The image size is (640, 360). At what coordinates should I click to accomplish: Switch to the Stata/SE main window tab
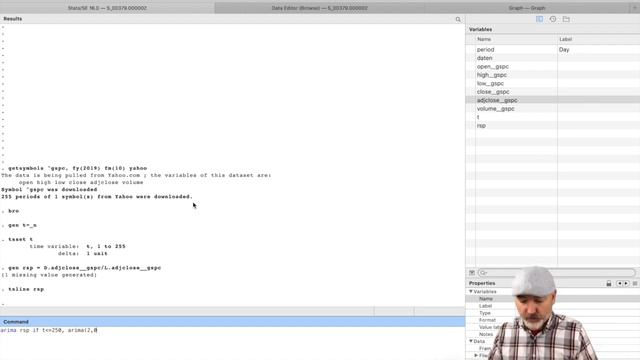(x=107, y=8)
